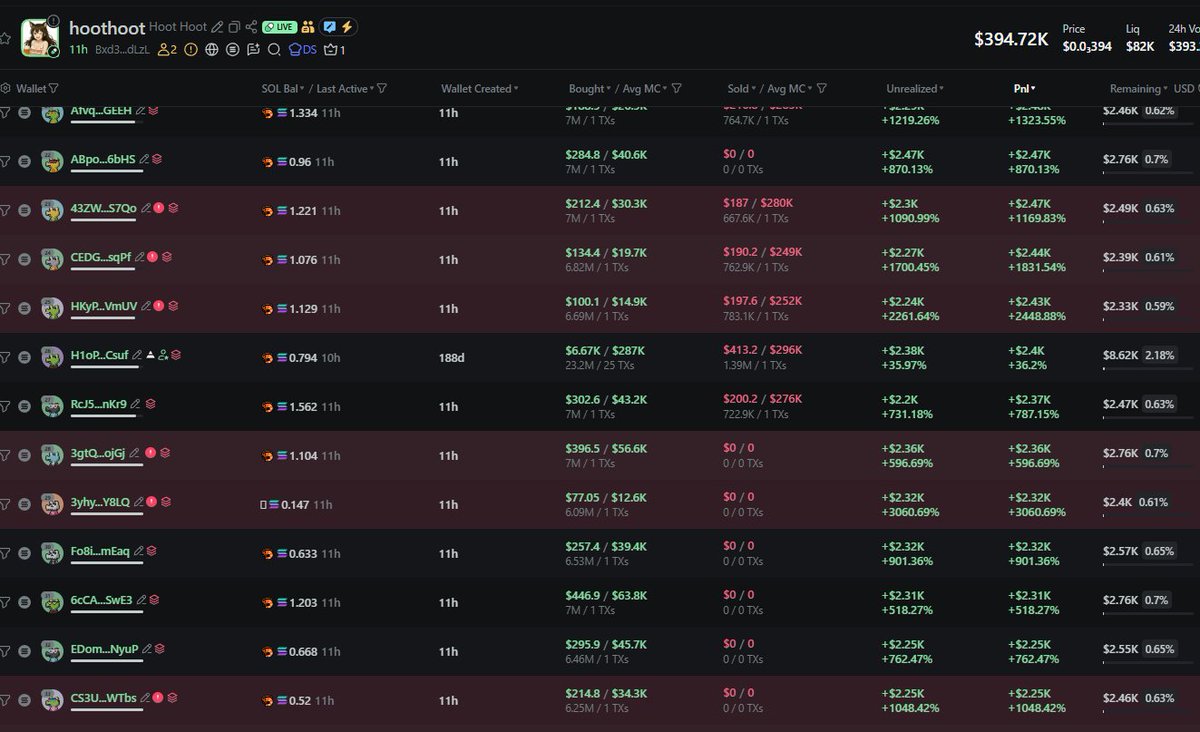Click the pencil edit icon beside Hoot Hoot
Image resolution: width=1200 pixels, height=732 pixels.
tap(217, 27)
